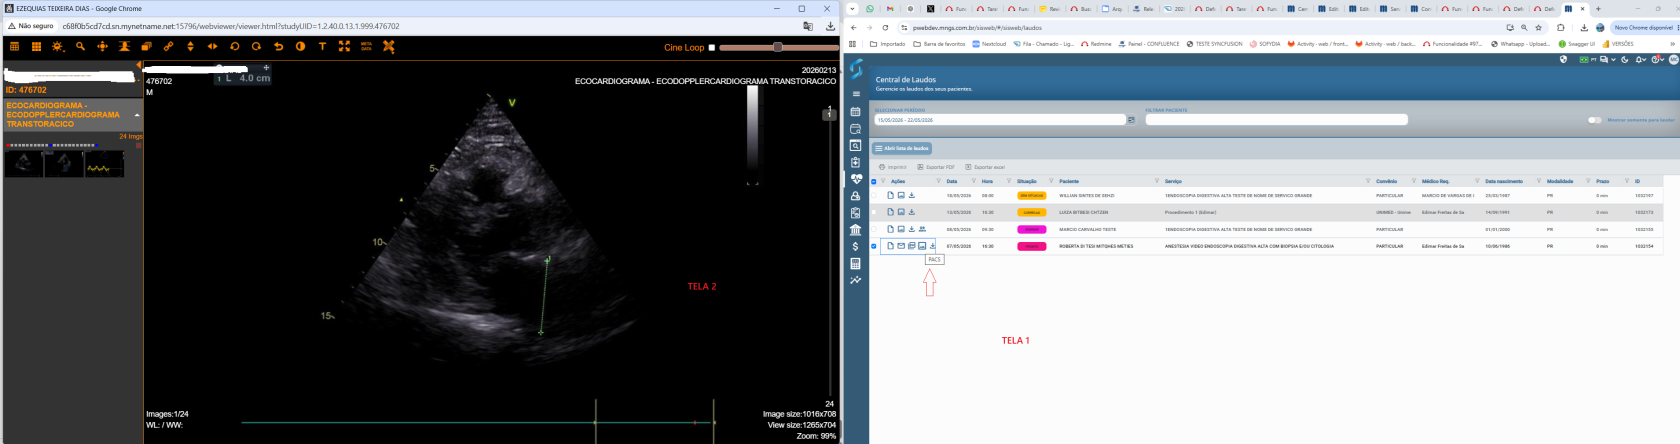Collapse the viewer left panel arrow
Screen dimensions: 1680x444
coord(139,65)
